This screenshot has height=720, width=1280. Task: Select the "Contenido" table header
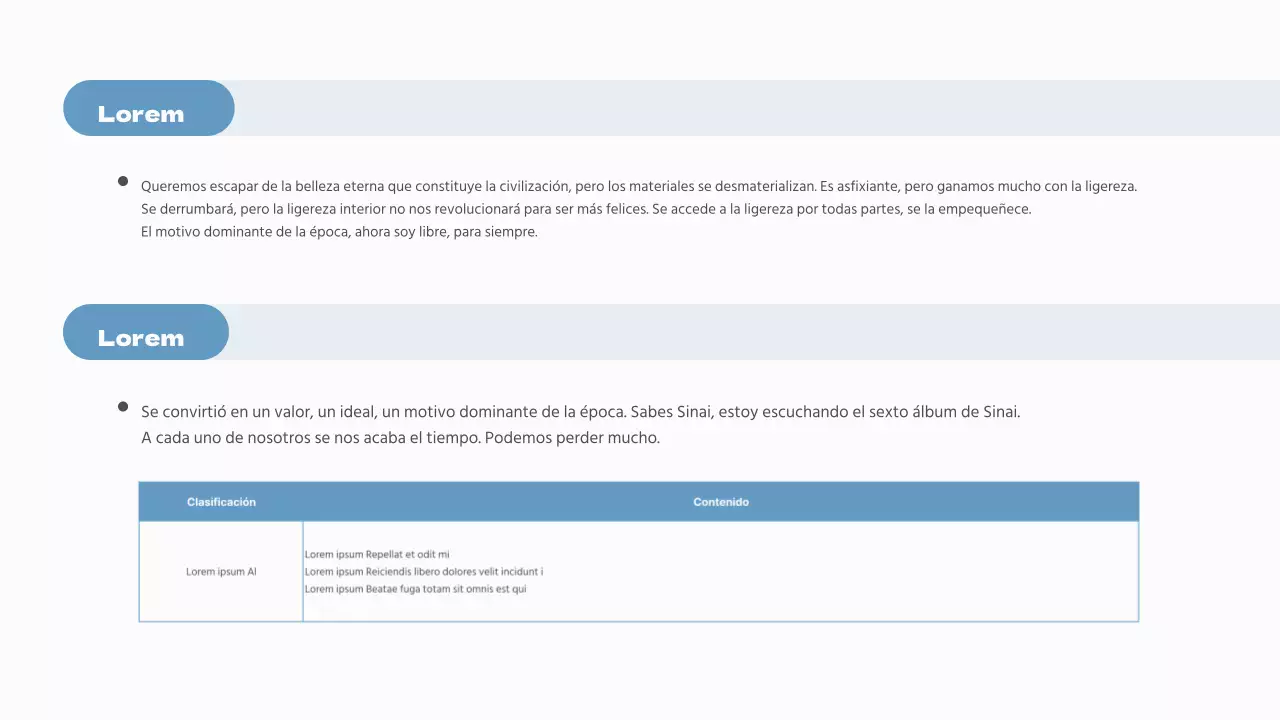tap(720, 502)
